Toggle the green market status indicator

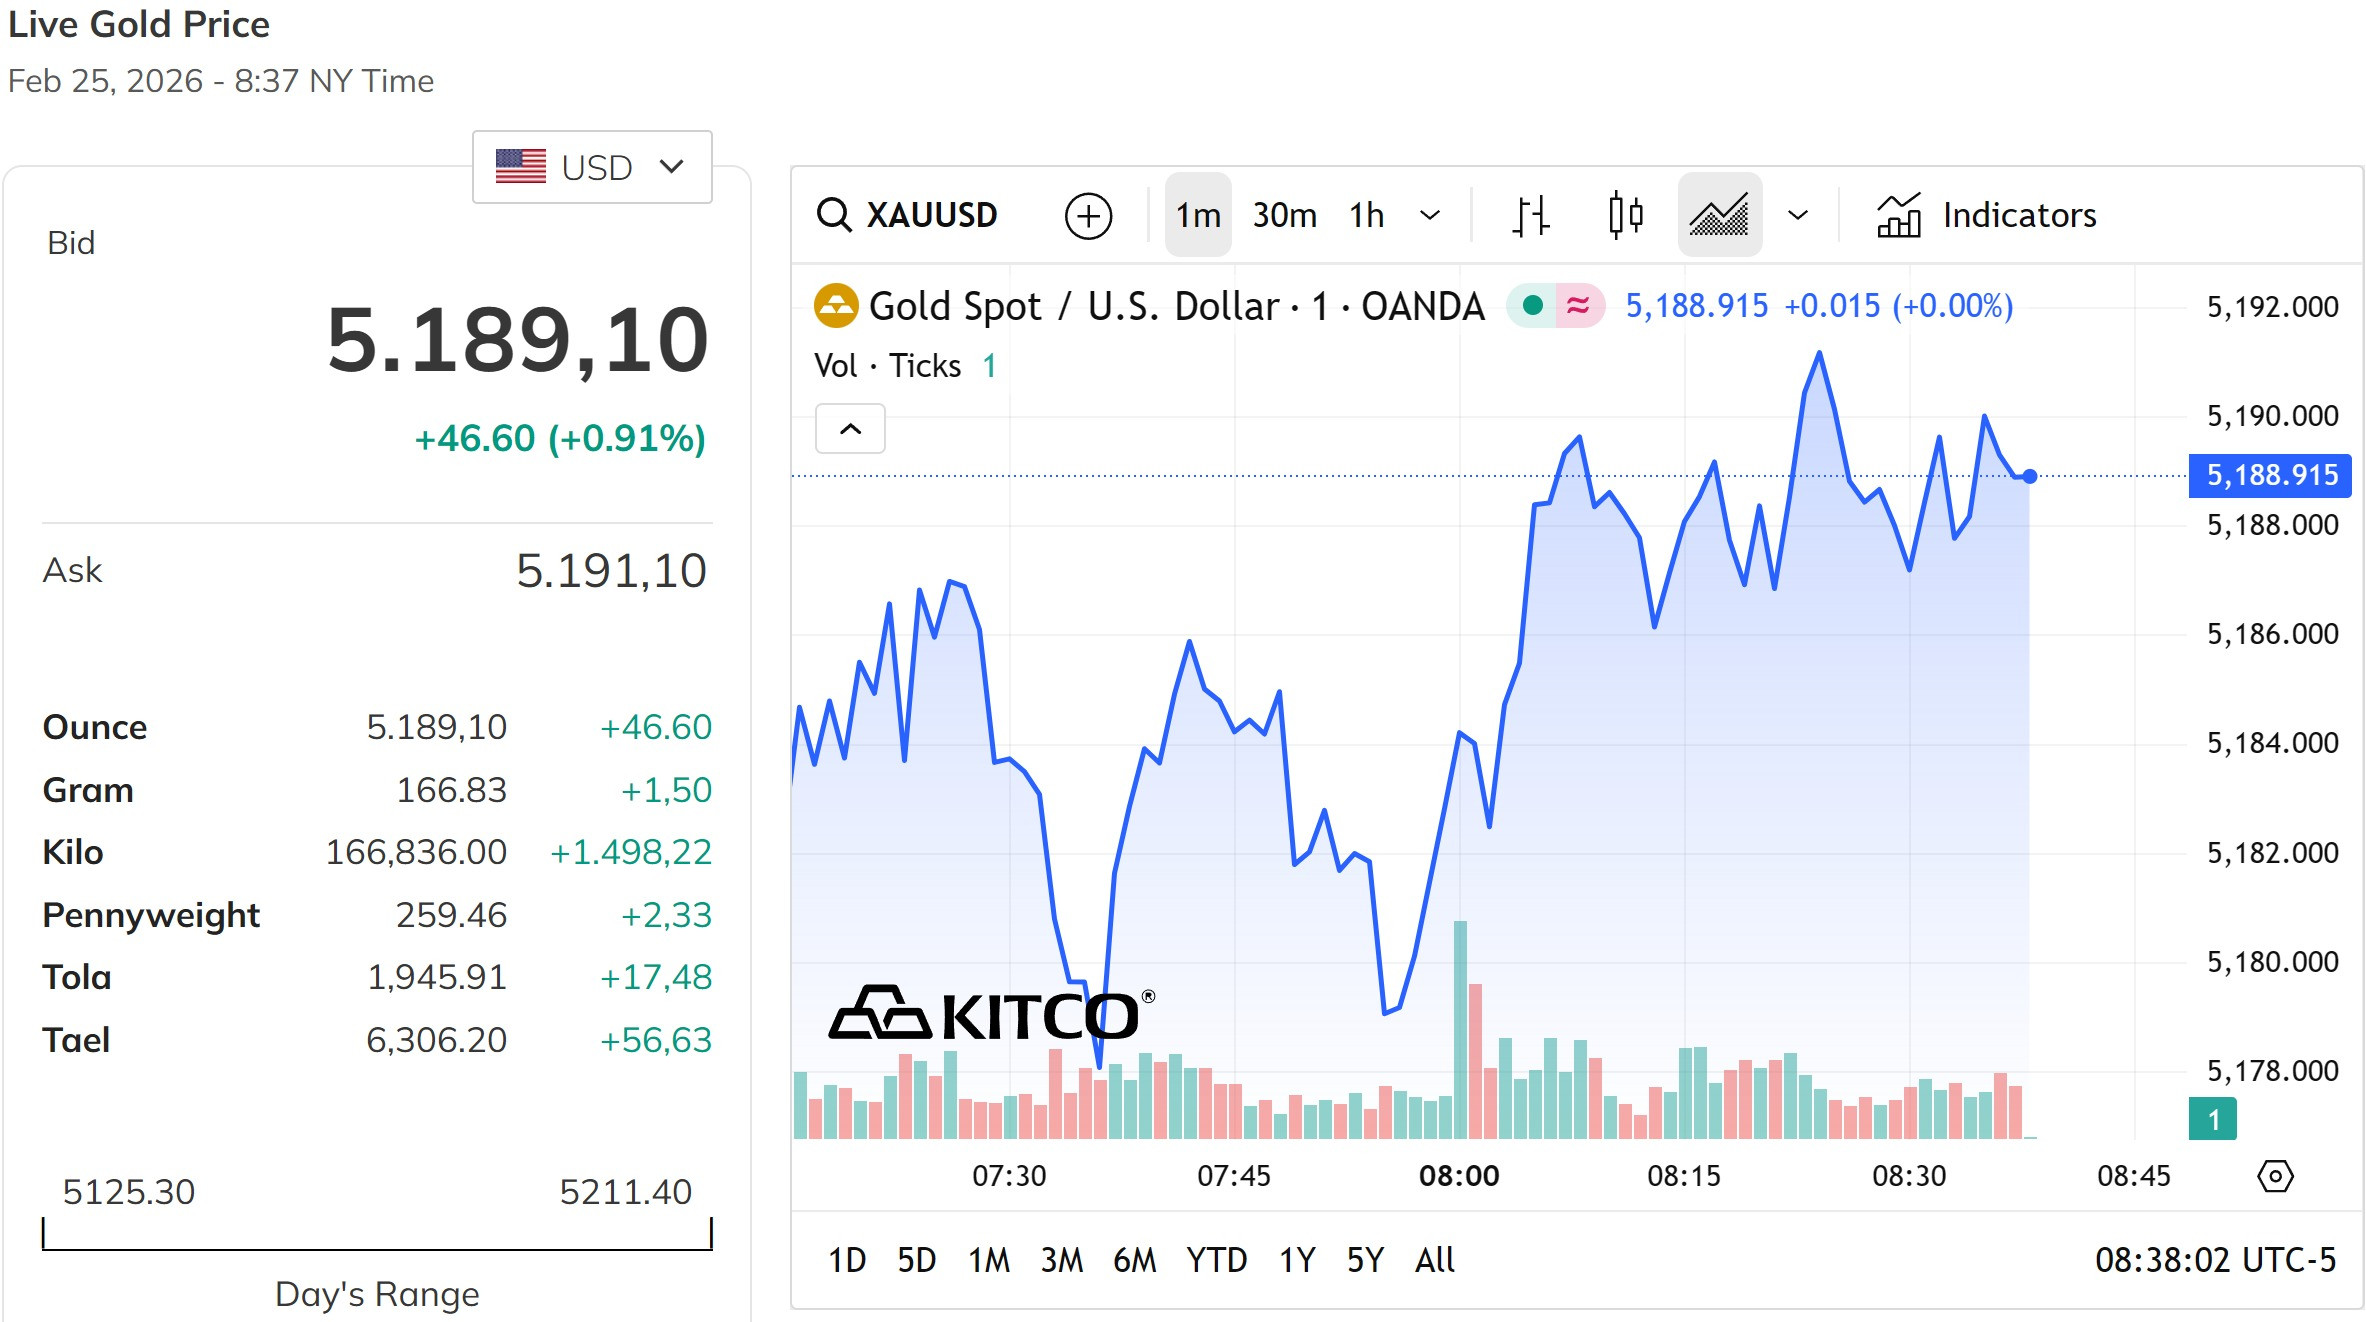point(1532,306)
